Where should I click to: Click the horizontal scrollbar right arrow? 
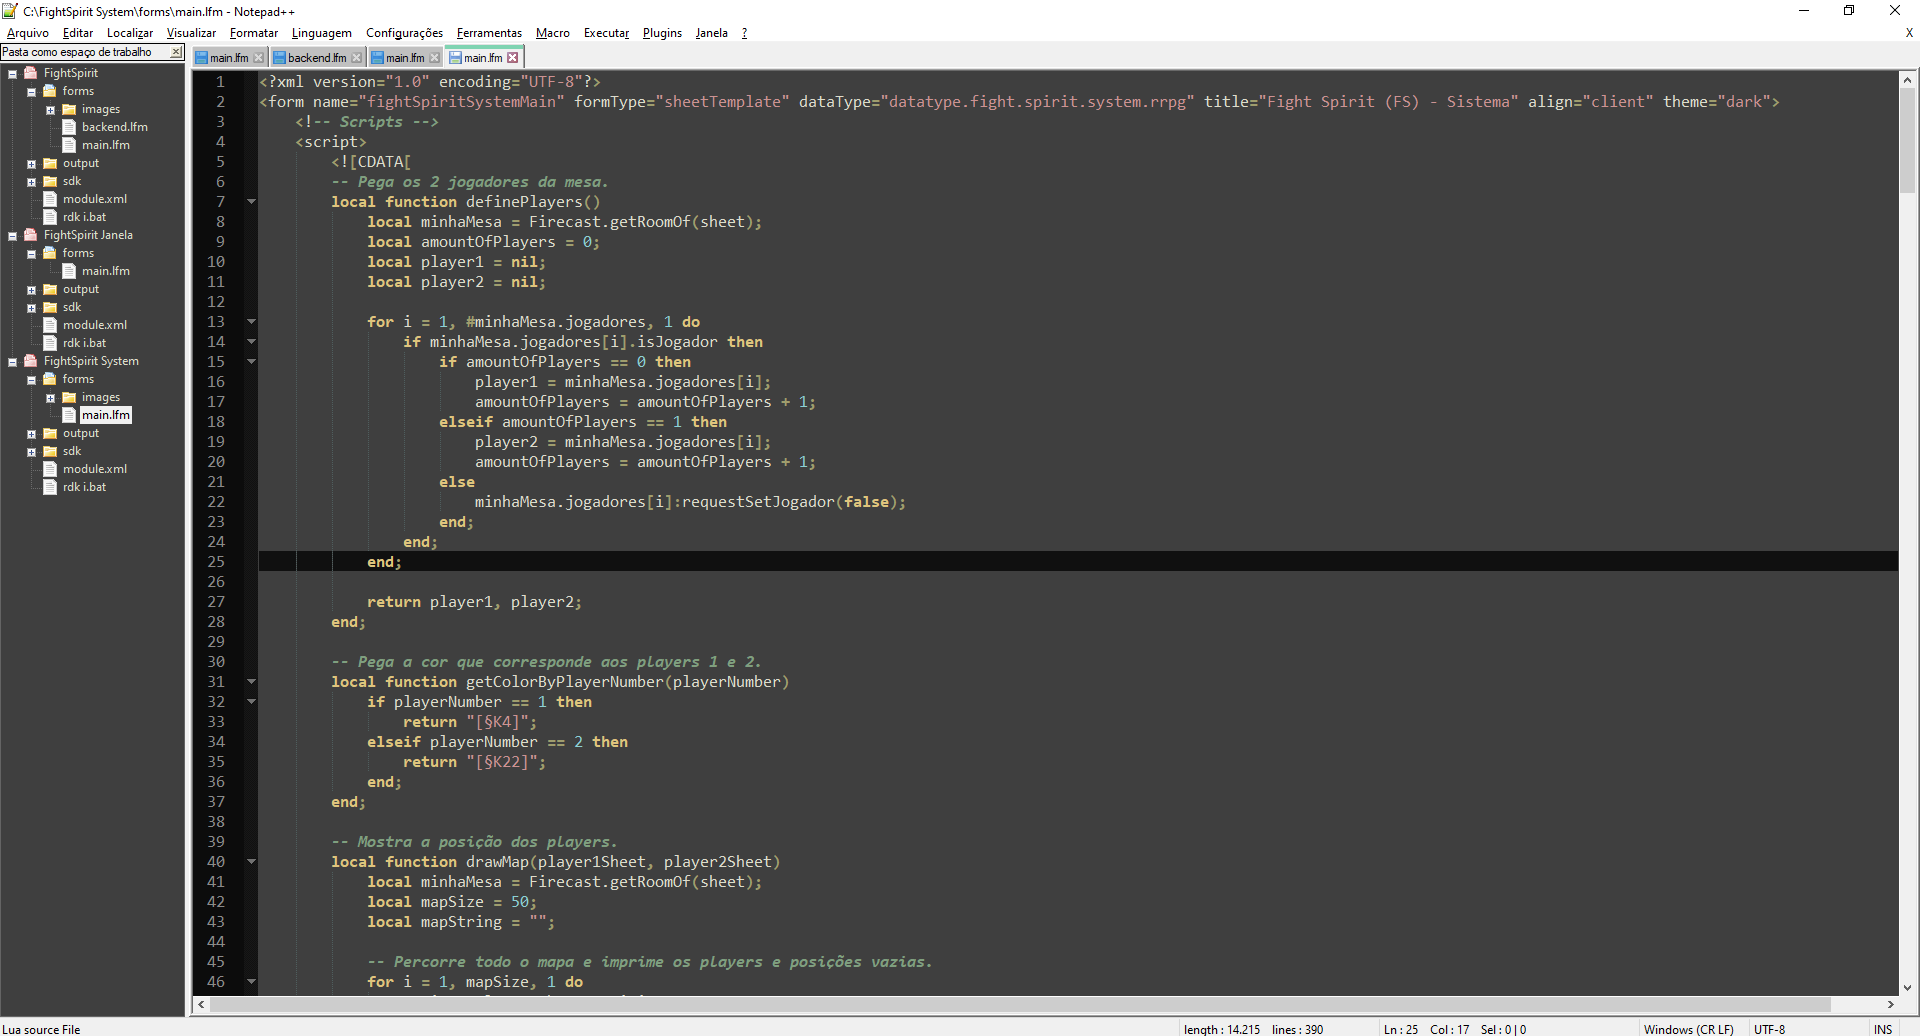click(x=1890, y=1004)
